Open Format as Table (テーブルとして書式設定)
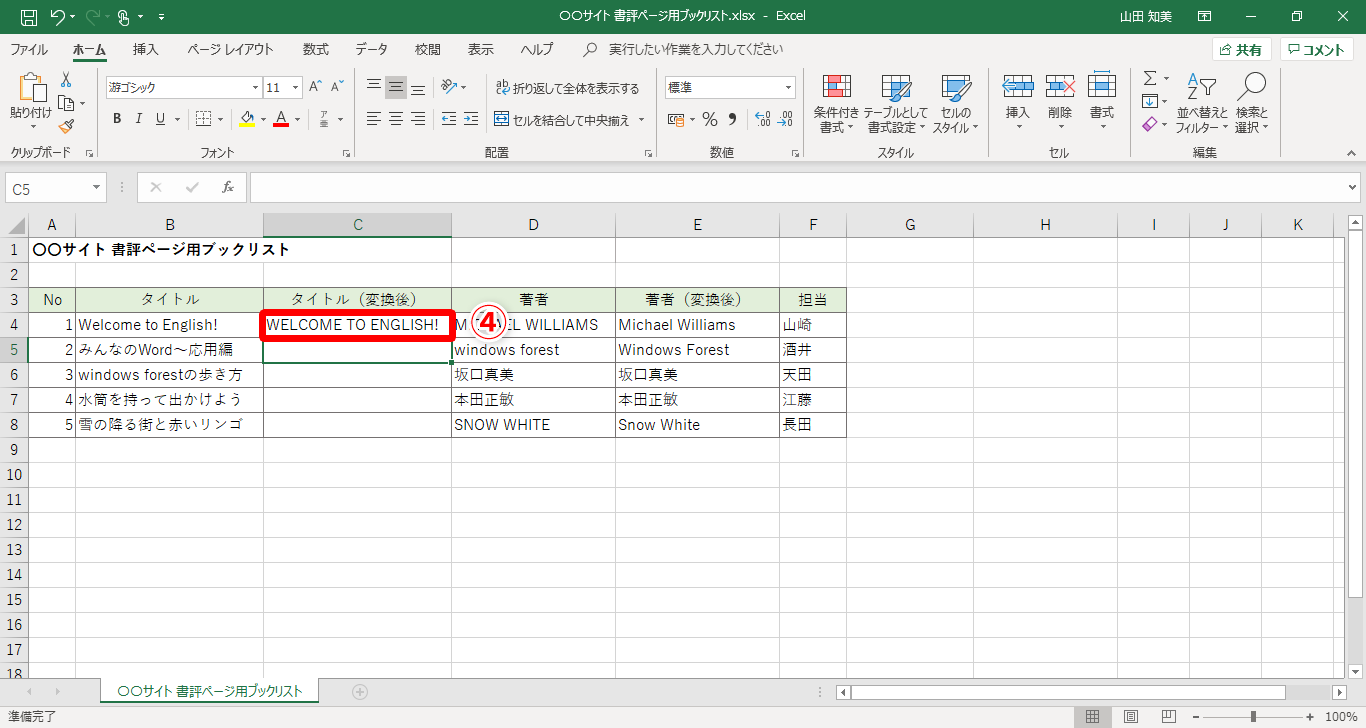 [x=896, y=104]
